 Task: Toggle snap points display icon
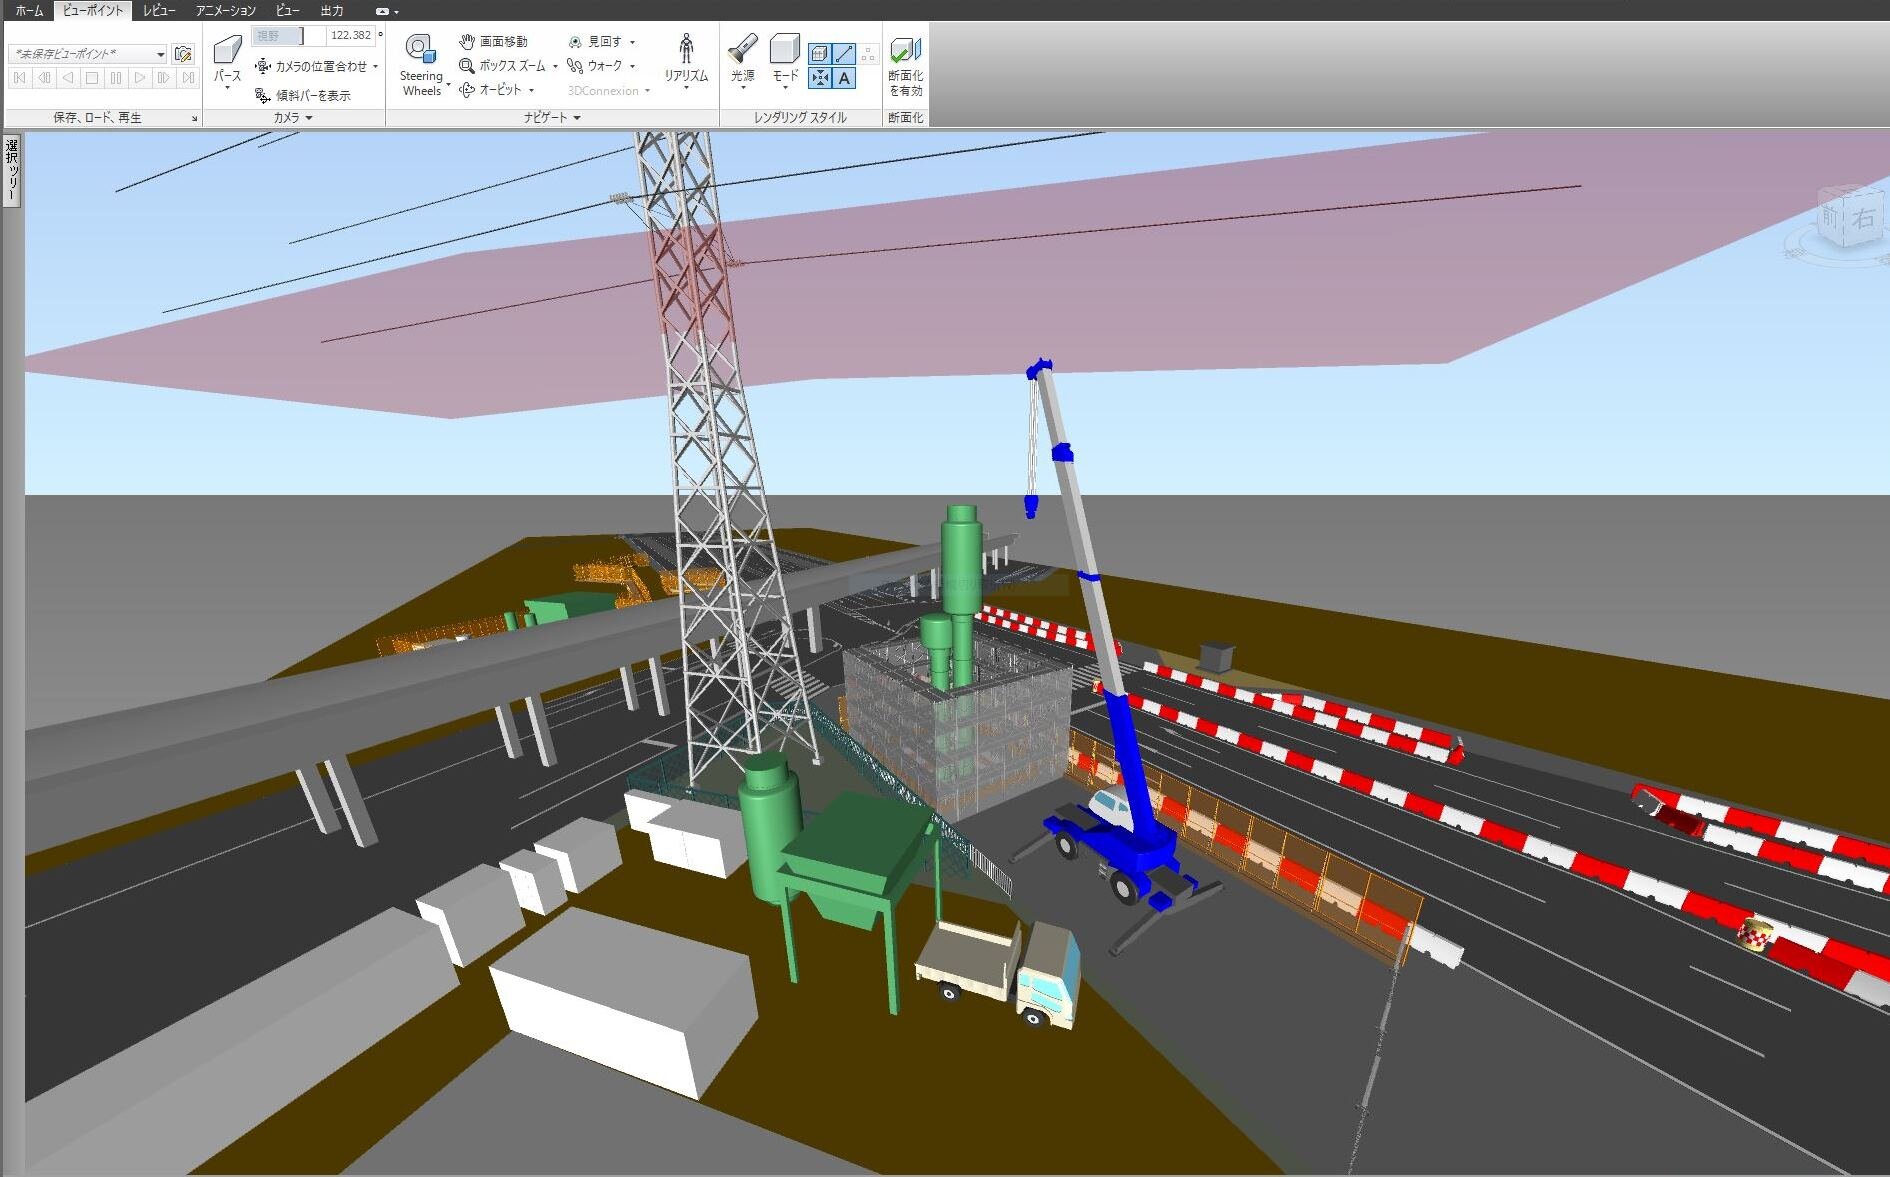tap(819, 78)
